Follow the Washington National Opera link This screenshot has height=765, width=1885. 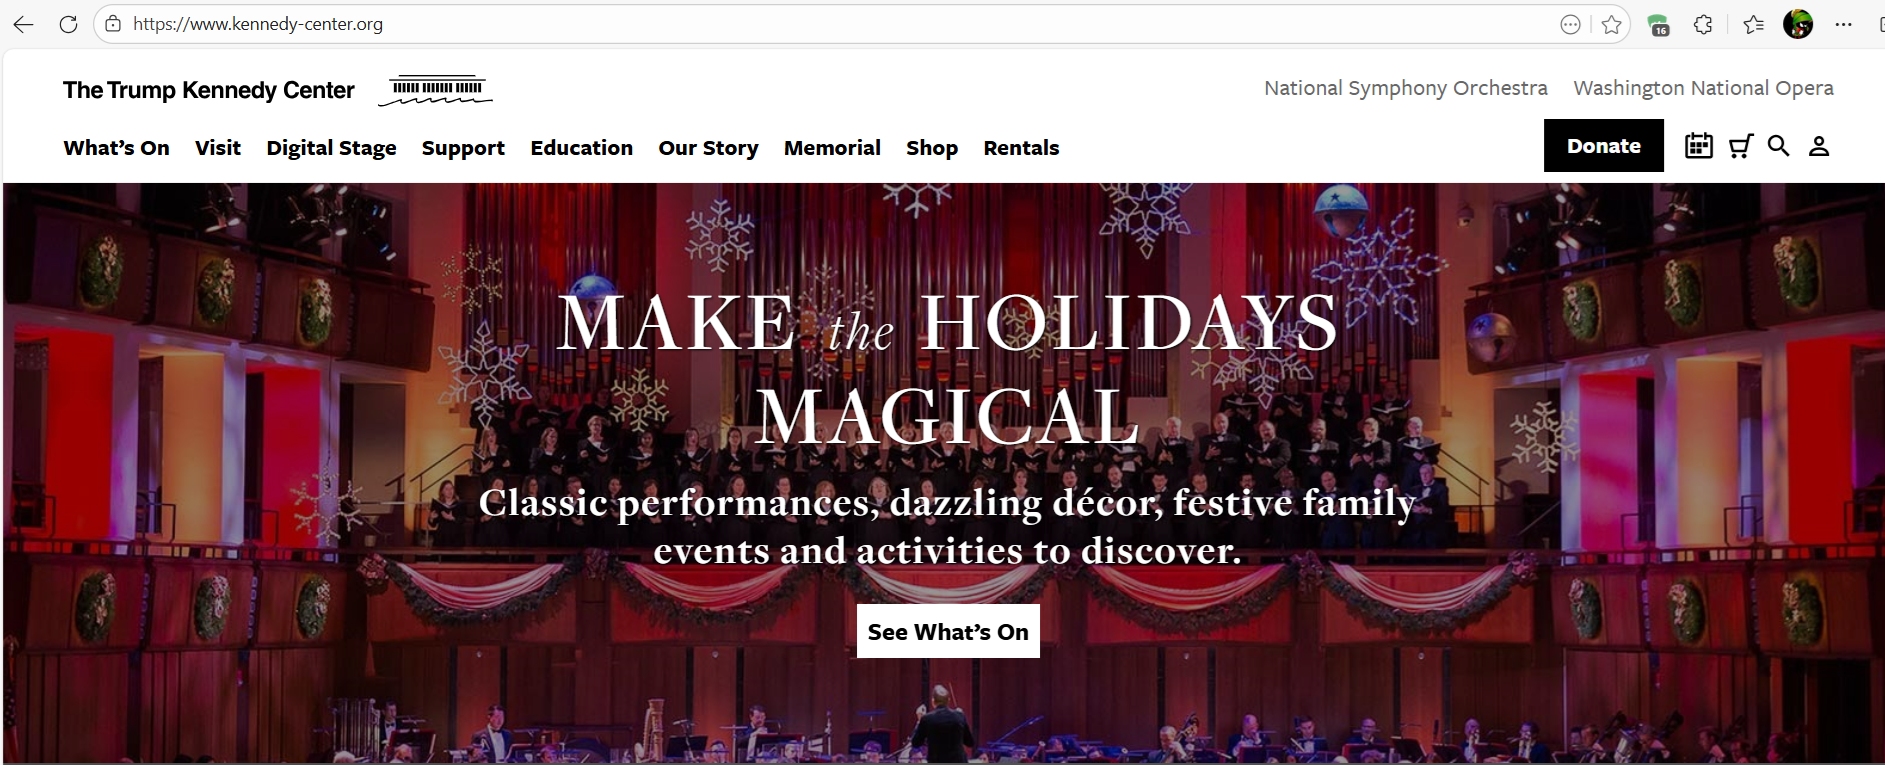click(x=1703, y=88)
